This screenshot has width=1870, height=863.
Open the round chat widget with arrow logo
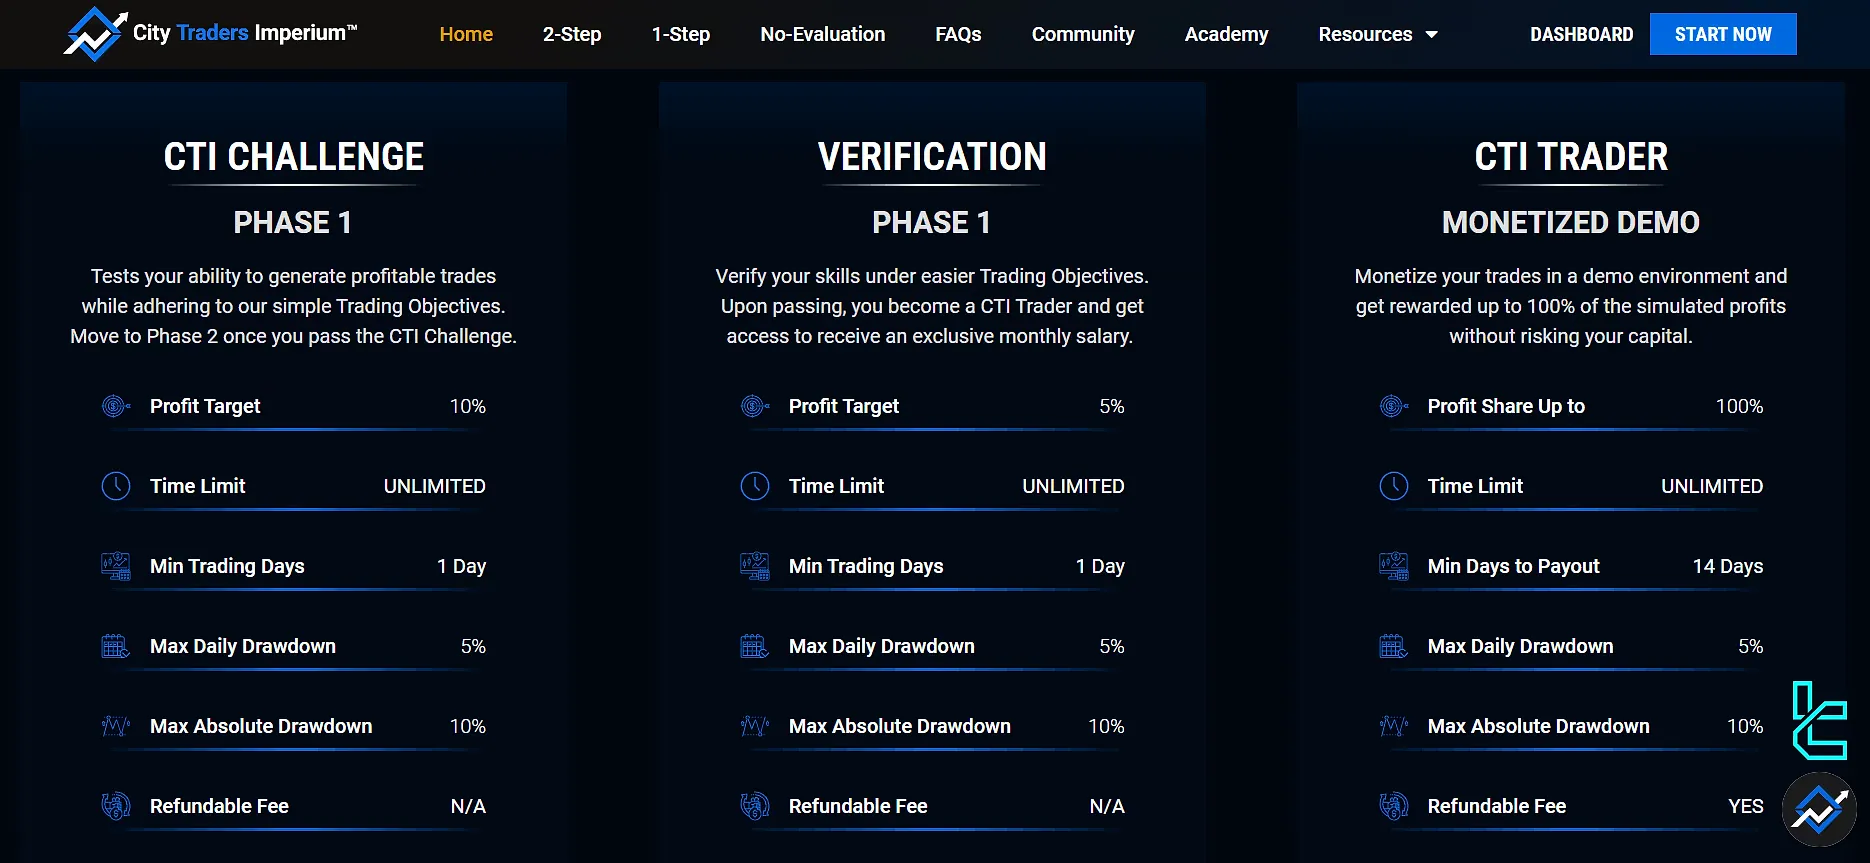click(1819, 810)
